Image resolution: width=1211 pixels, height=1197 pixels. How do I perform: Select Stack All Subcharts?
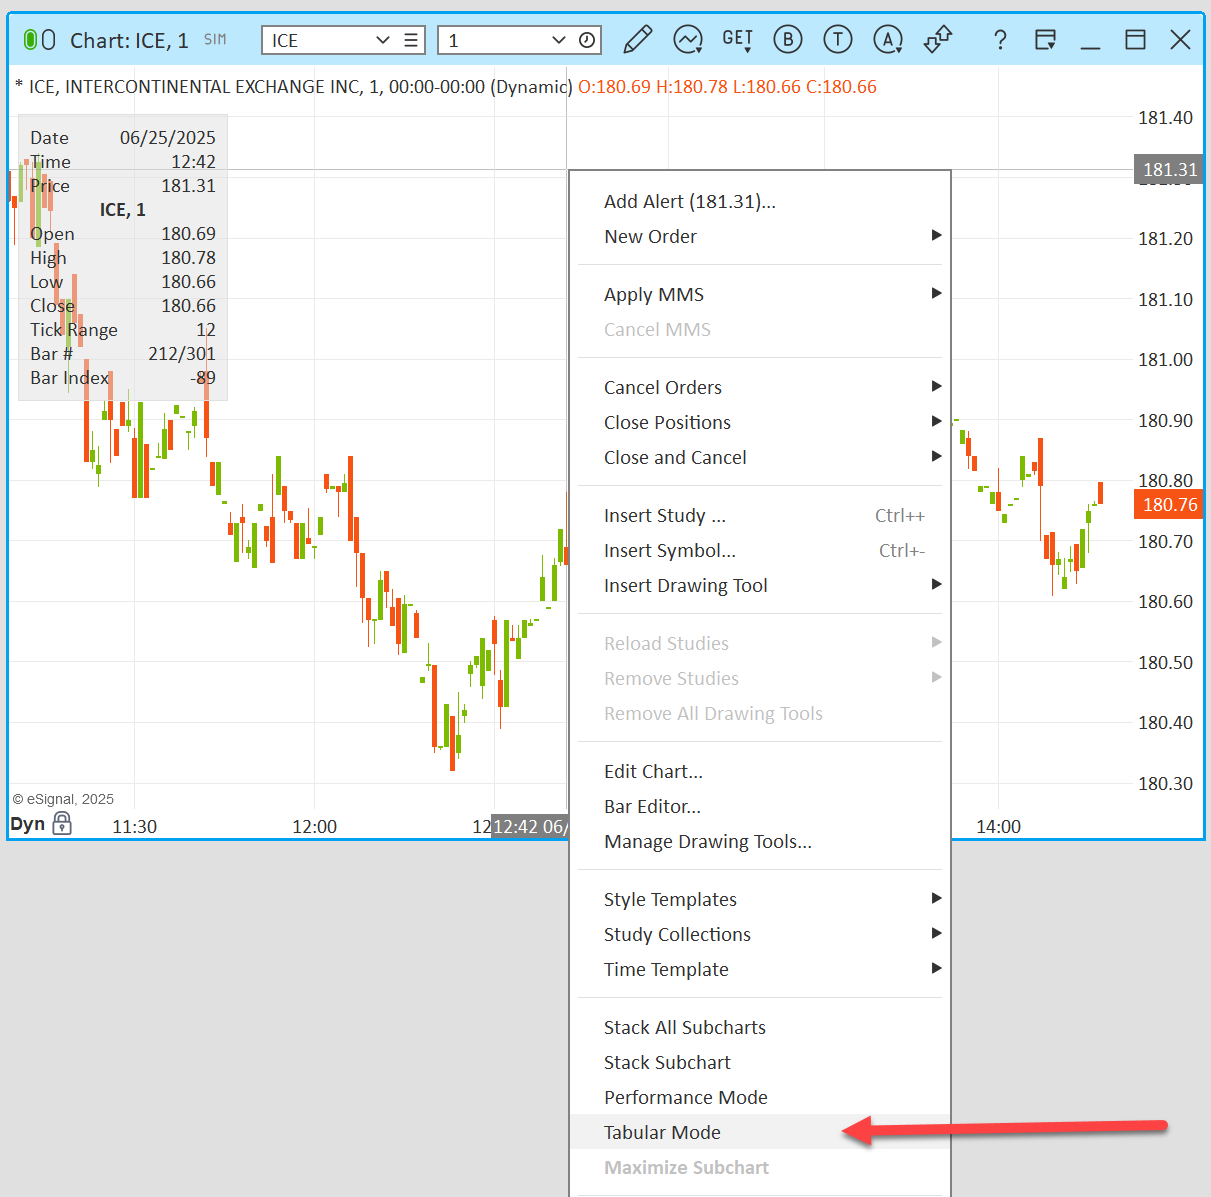(760, 1028)
